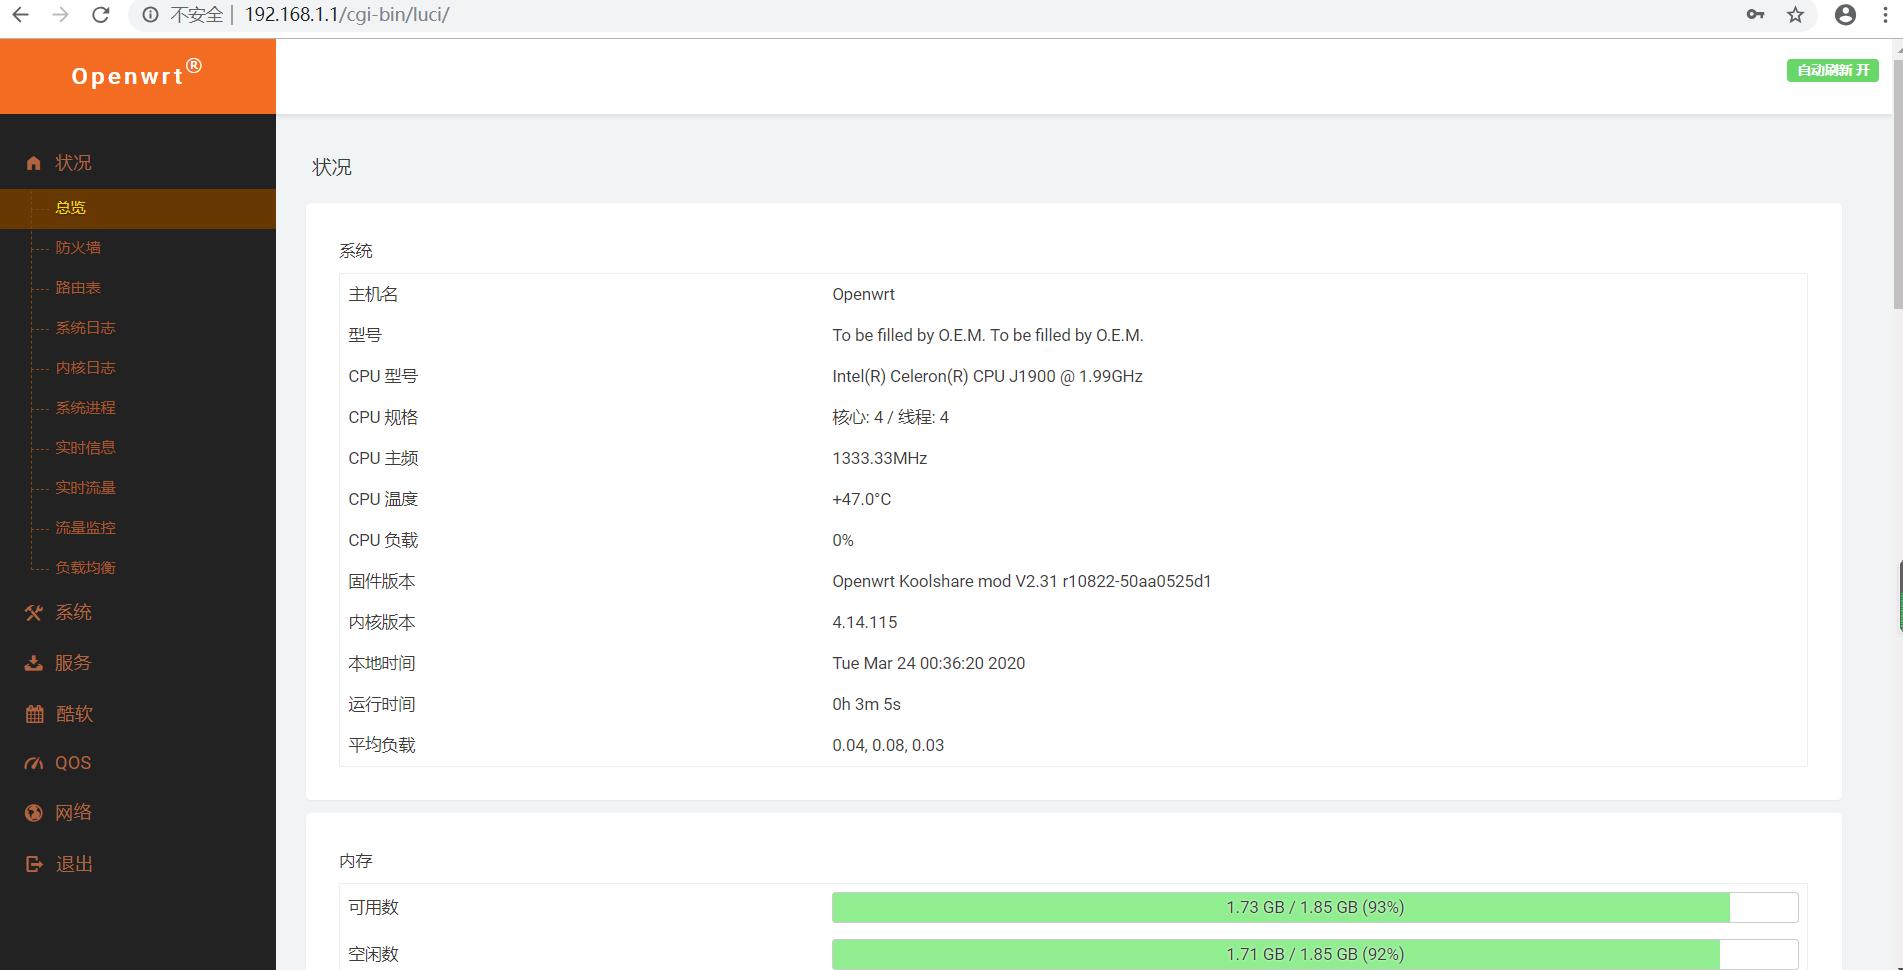Click the local time value Tue Mar 24 00:36:20 2020

pos(928,663)
